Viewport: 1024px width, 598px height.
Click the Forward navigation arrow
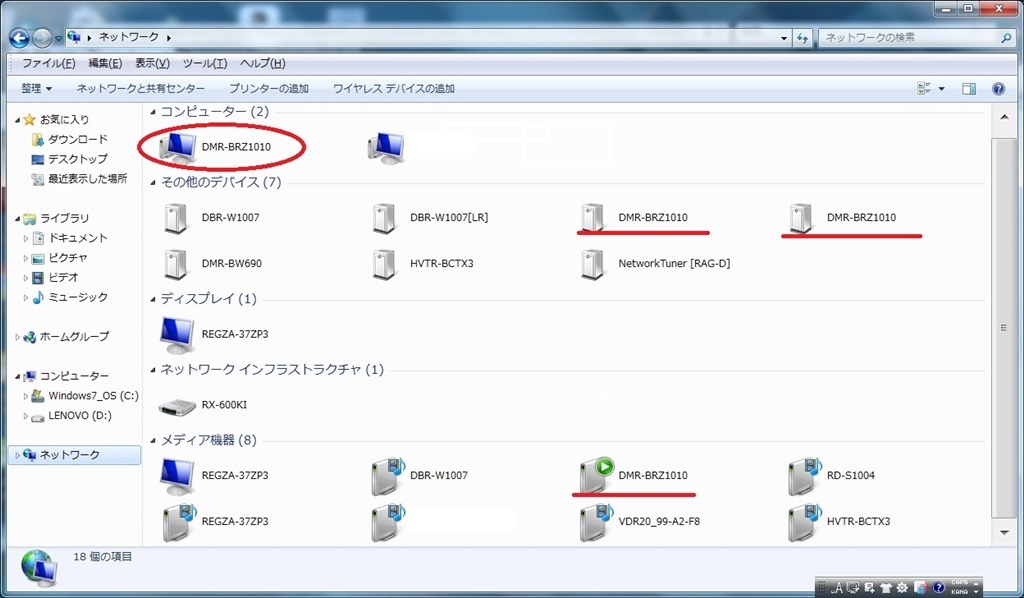click(x=42, y=38)
